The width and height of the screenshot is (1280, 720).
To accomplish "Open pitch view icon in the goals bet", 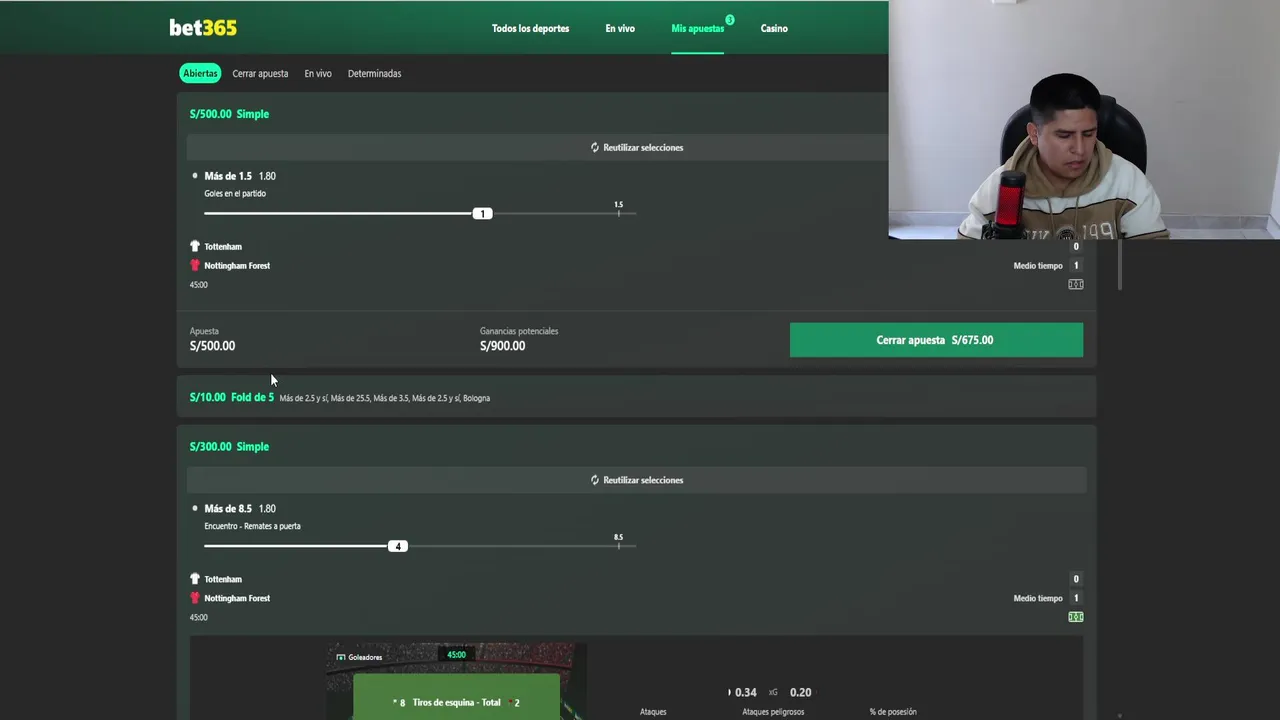I will (1075, 284).
